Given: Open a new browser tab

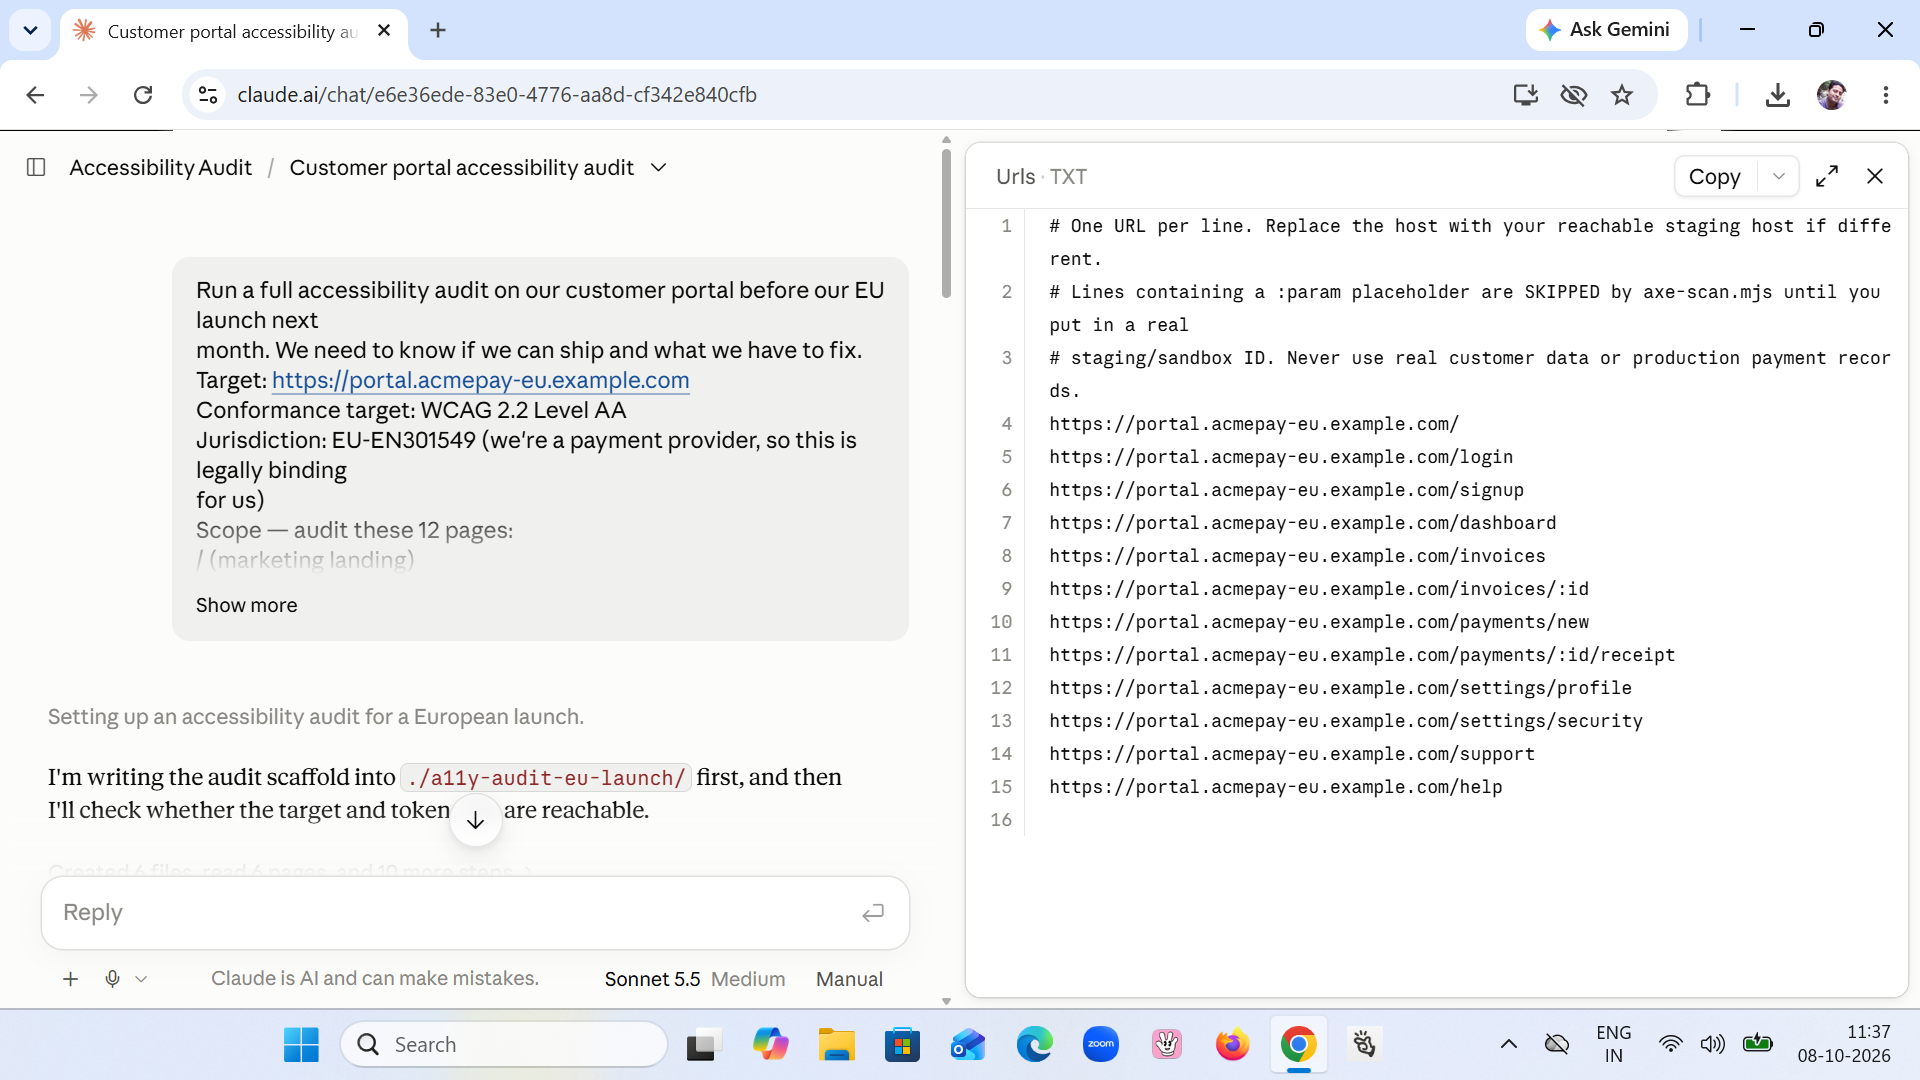Looking at the screenshot, I should point(437,30).
